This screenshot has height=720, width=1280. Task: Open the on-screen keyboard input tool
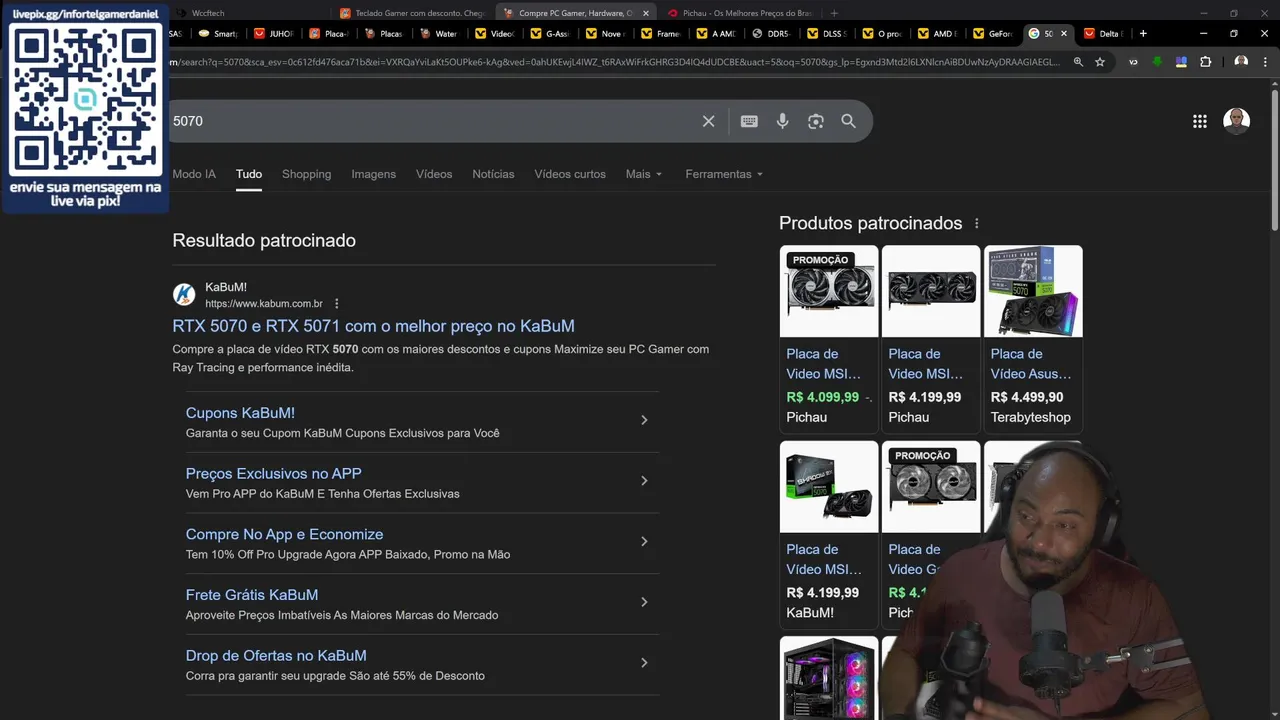point(749,121)
